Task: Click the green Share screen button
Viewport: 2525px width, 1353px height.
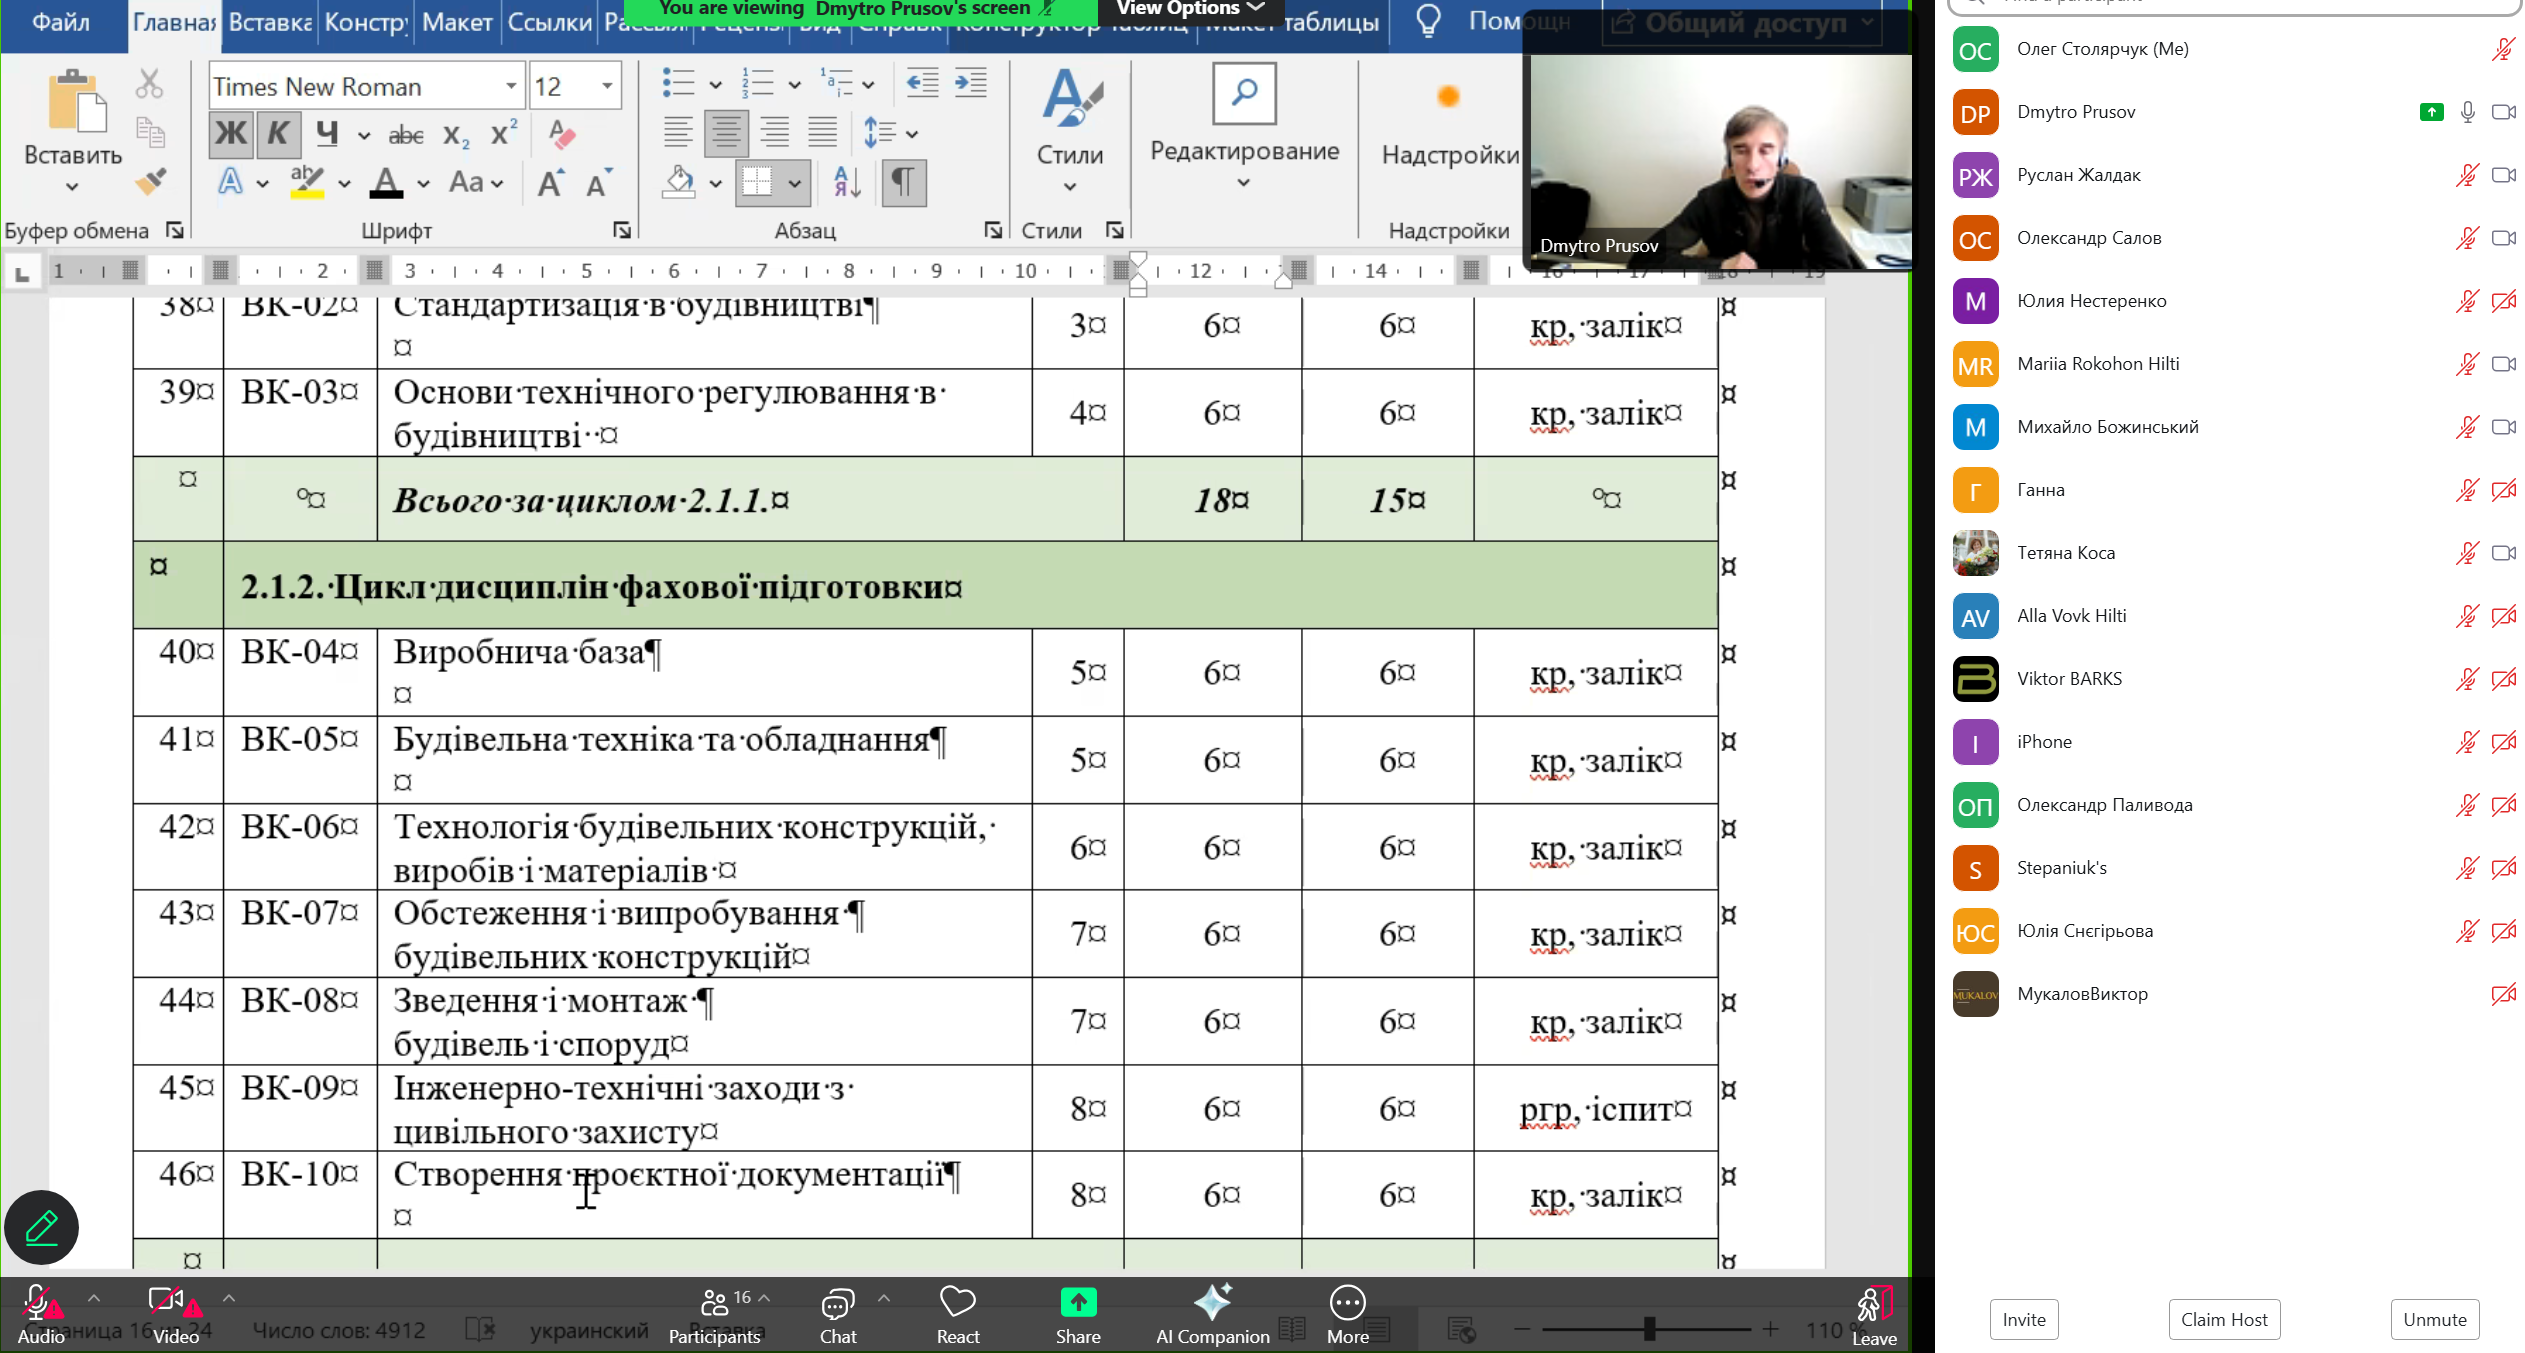Action: [1078, 1314]
